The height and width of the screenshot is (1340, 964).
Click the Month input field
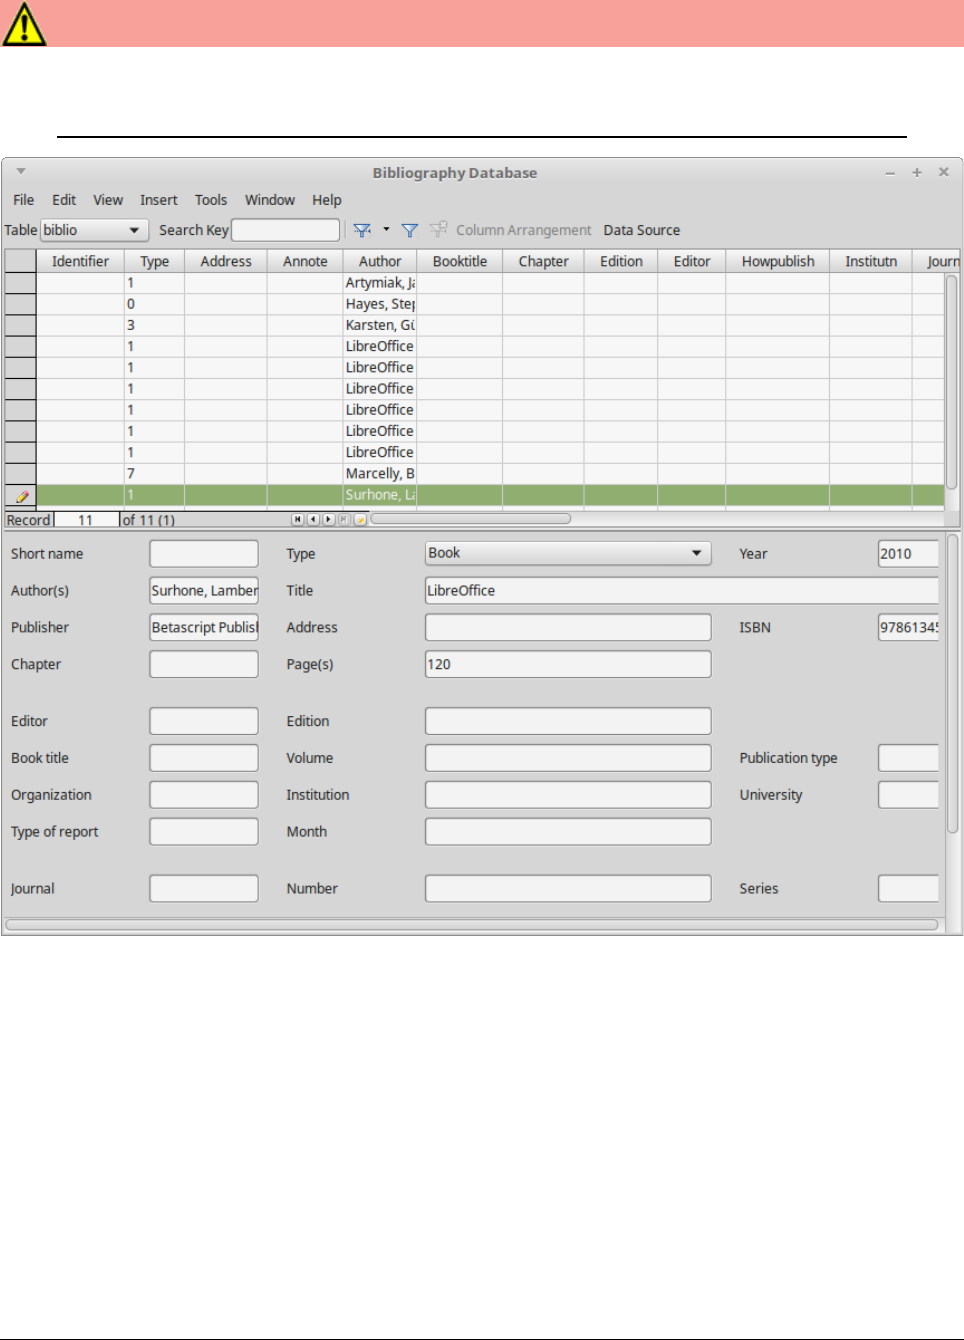tap(568, 832)
